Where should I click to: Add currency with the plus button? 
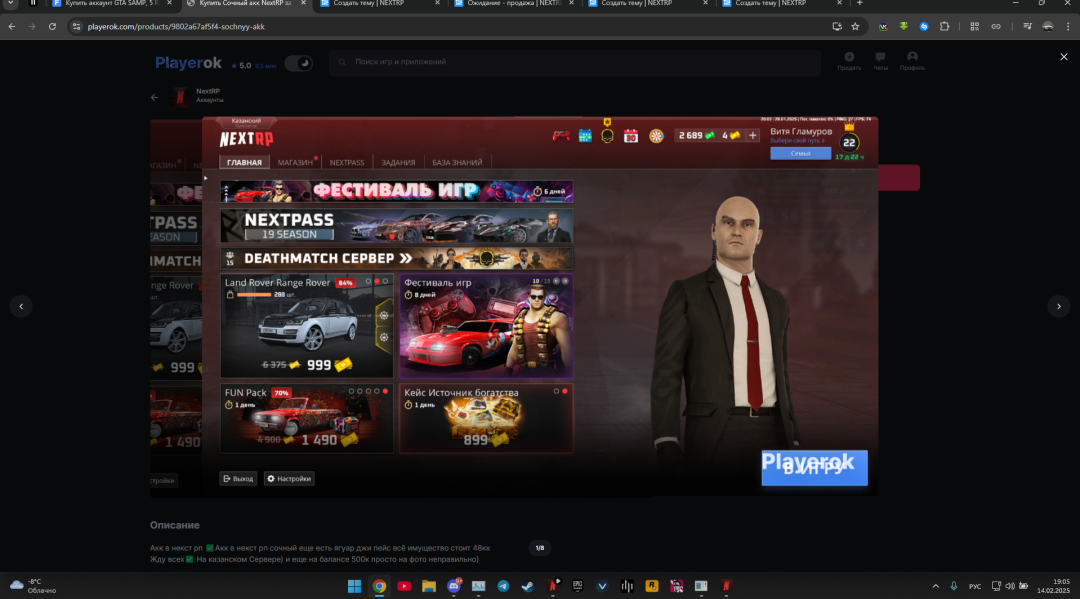[752, 136]
